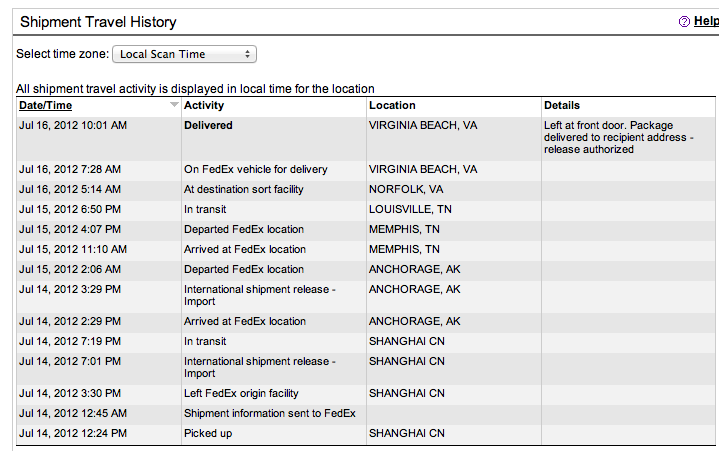This screenshot has height=451, width=719.
Task: Select the Jul 15, 2012 11:10 AM entry
Action: [365, 249]
